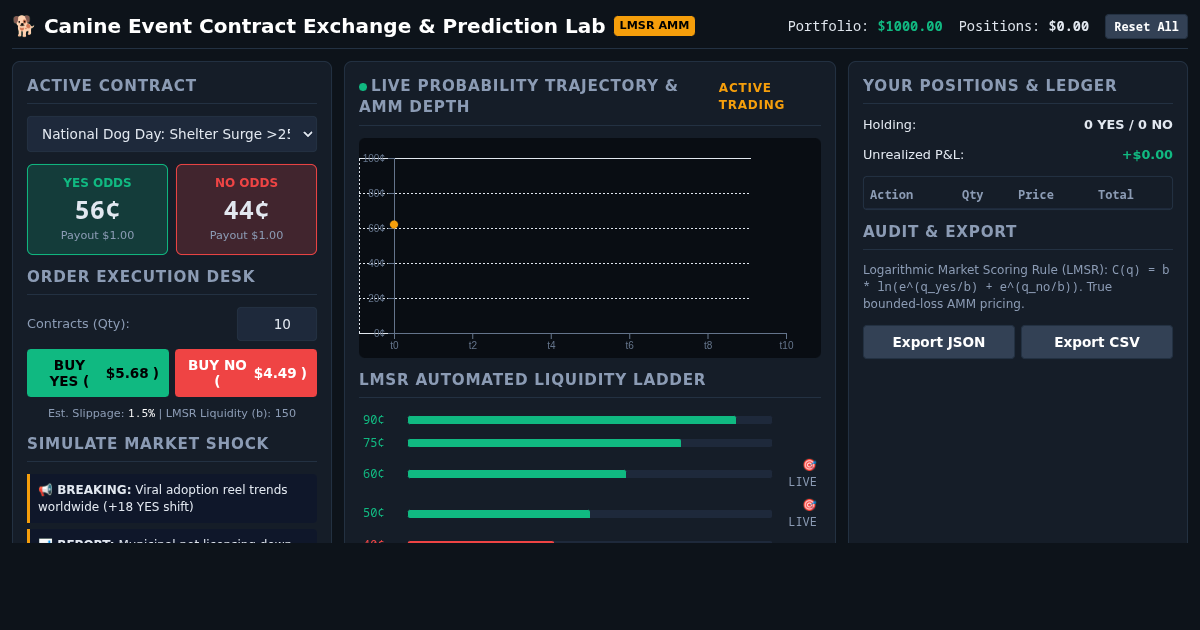
Task: Focus the Contracts (Qty) input field
Action: pyautogui.click(x=277, y=324)
